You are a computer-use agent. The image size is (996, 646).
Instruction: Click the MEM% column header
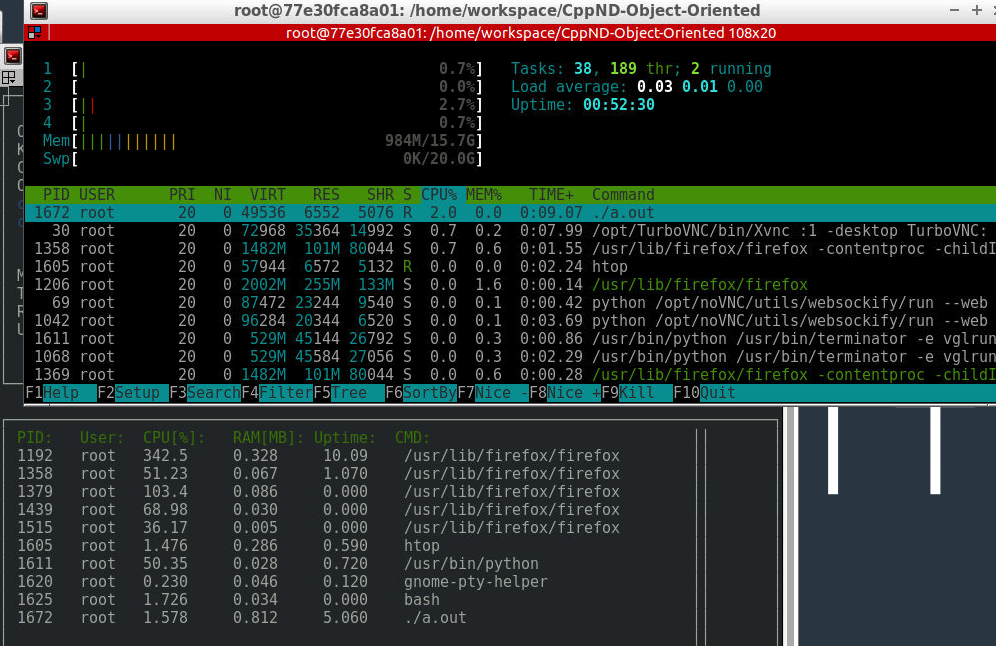click(x=483, y=195)
